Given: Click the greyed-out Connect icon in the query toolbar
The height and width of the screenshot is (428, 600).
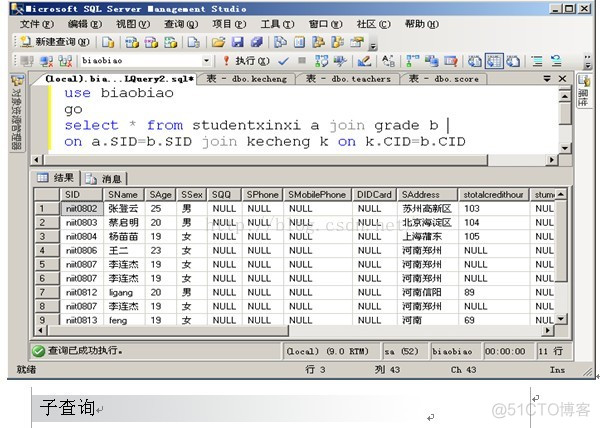Looking at the screenshot, I should click(27, 61).
